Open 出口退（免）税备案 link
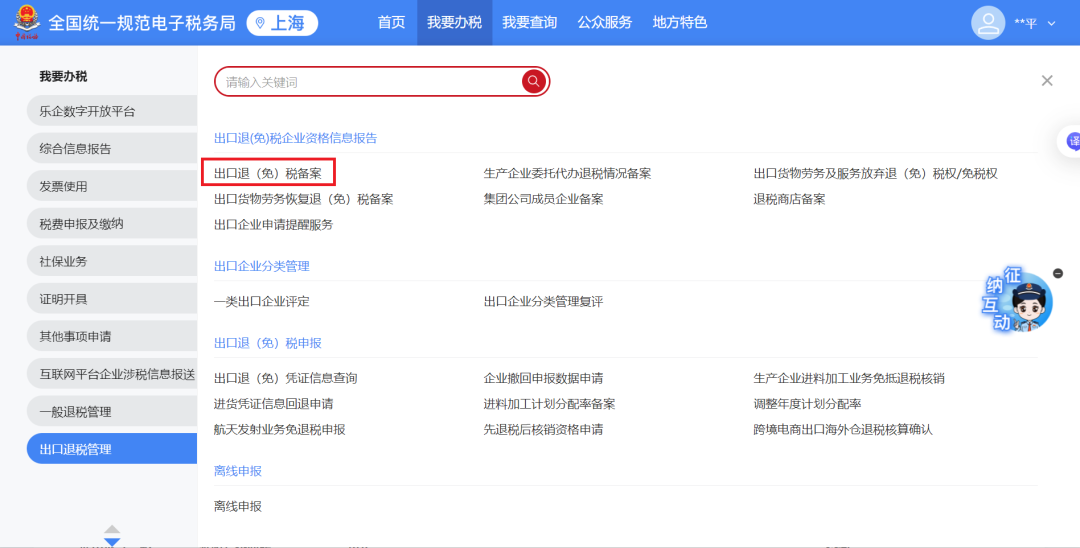Screen dimensions: 1080x548 (267, 173)
